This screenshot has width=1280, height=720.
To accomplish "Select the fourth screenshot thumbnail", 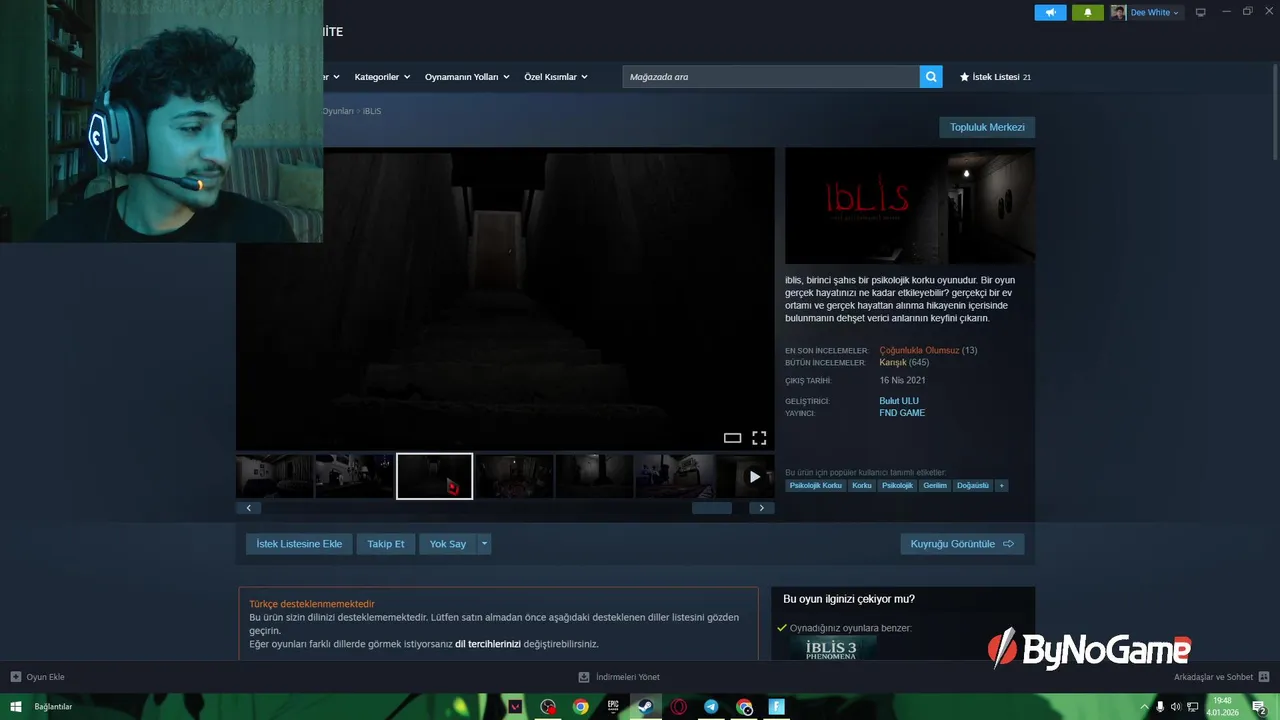I will click(x=515, y=476).
